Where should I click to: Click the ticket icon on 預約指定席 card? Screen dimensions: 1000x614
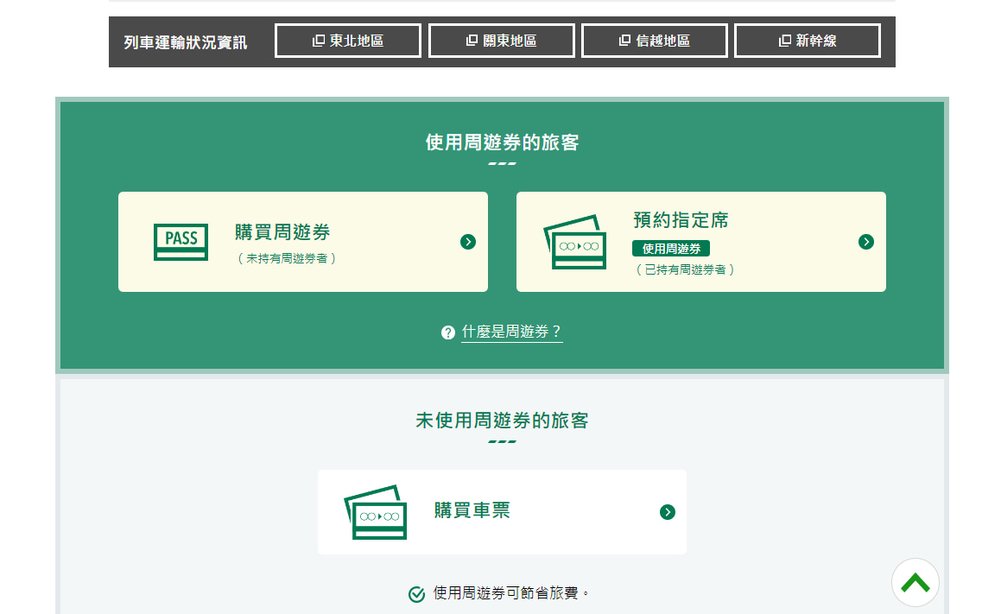pyautogui.click(x=576, y=243)
